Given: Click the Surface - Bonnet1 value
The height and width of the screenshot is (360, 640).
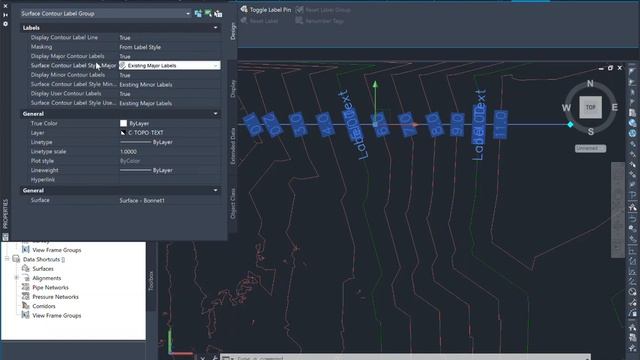Looking at the screenshot, I should [142, 200].
